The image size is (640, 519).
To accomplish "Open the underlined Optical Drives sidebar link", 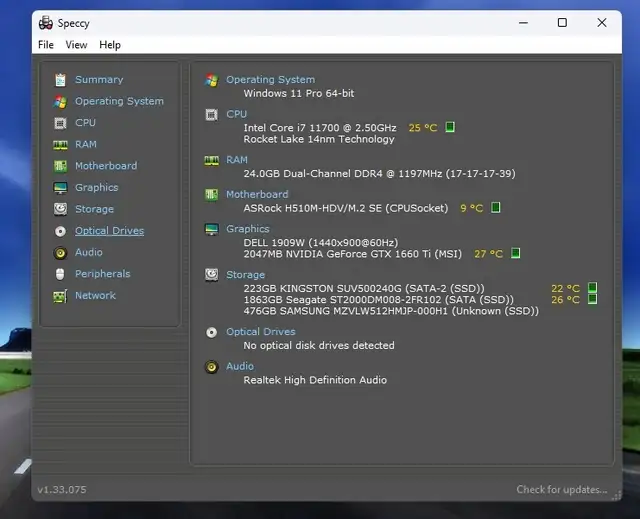I will coord(109,231).
